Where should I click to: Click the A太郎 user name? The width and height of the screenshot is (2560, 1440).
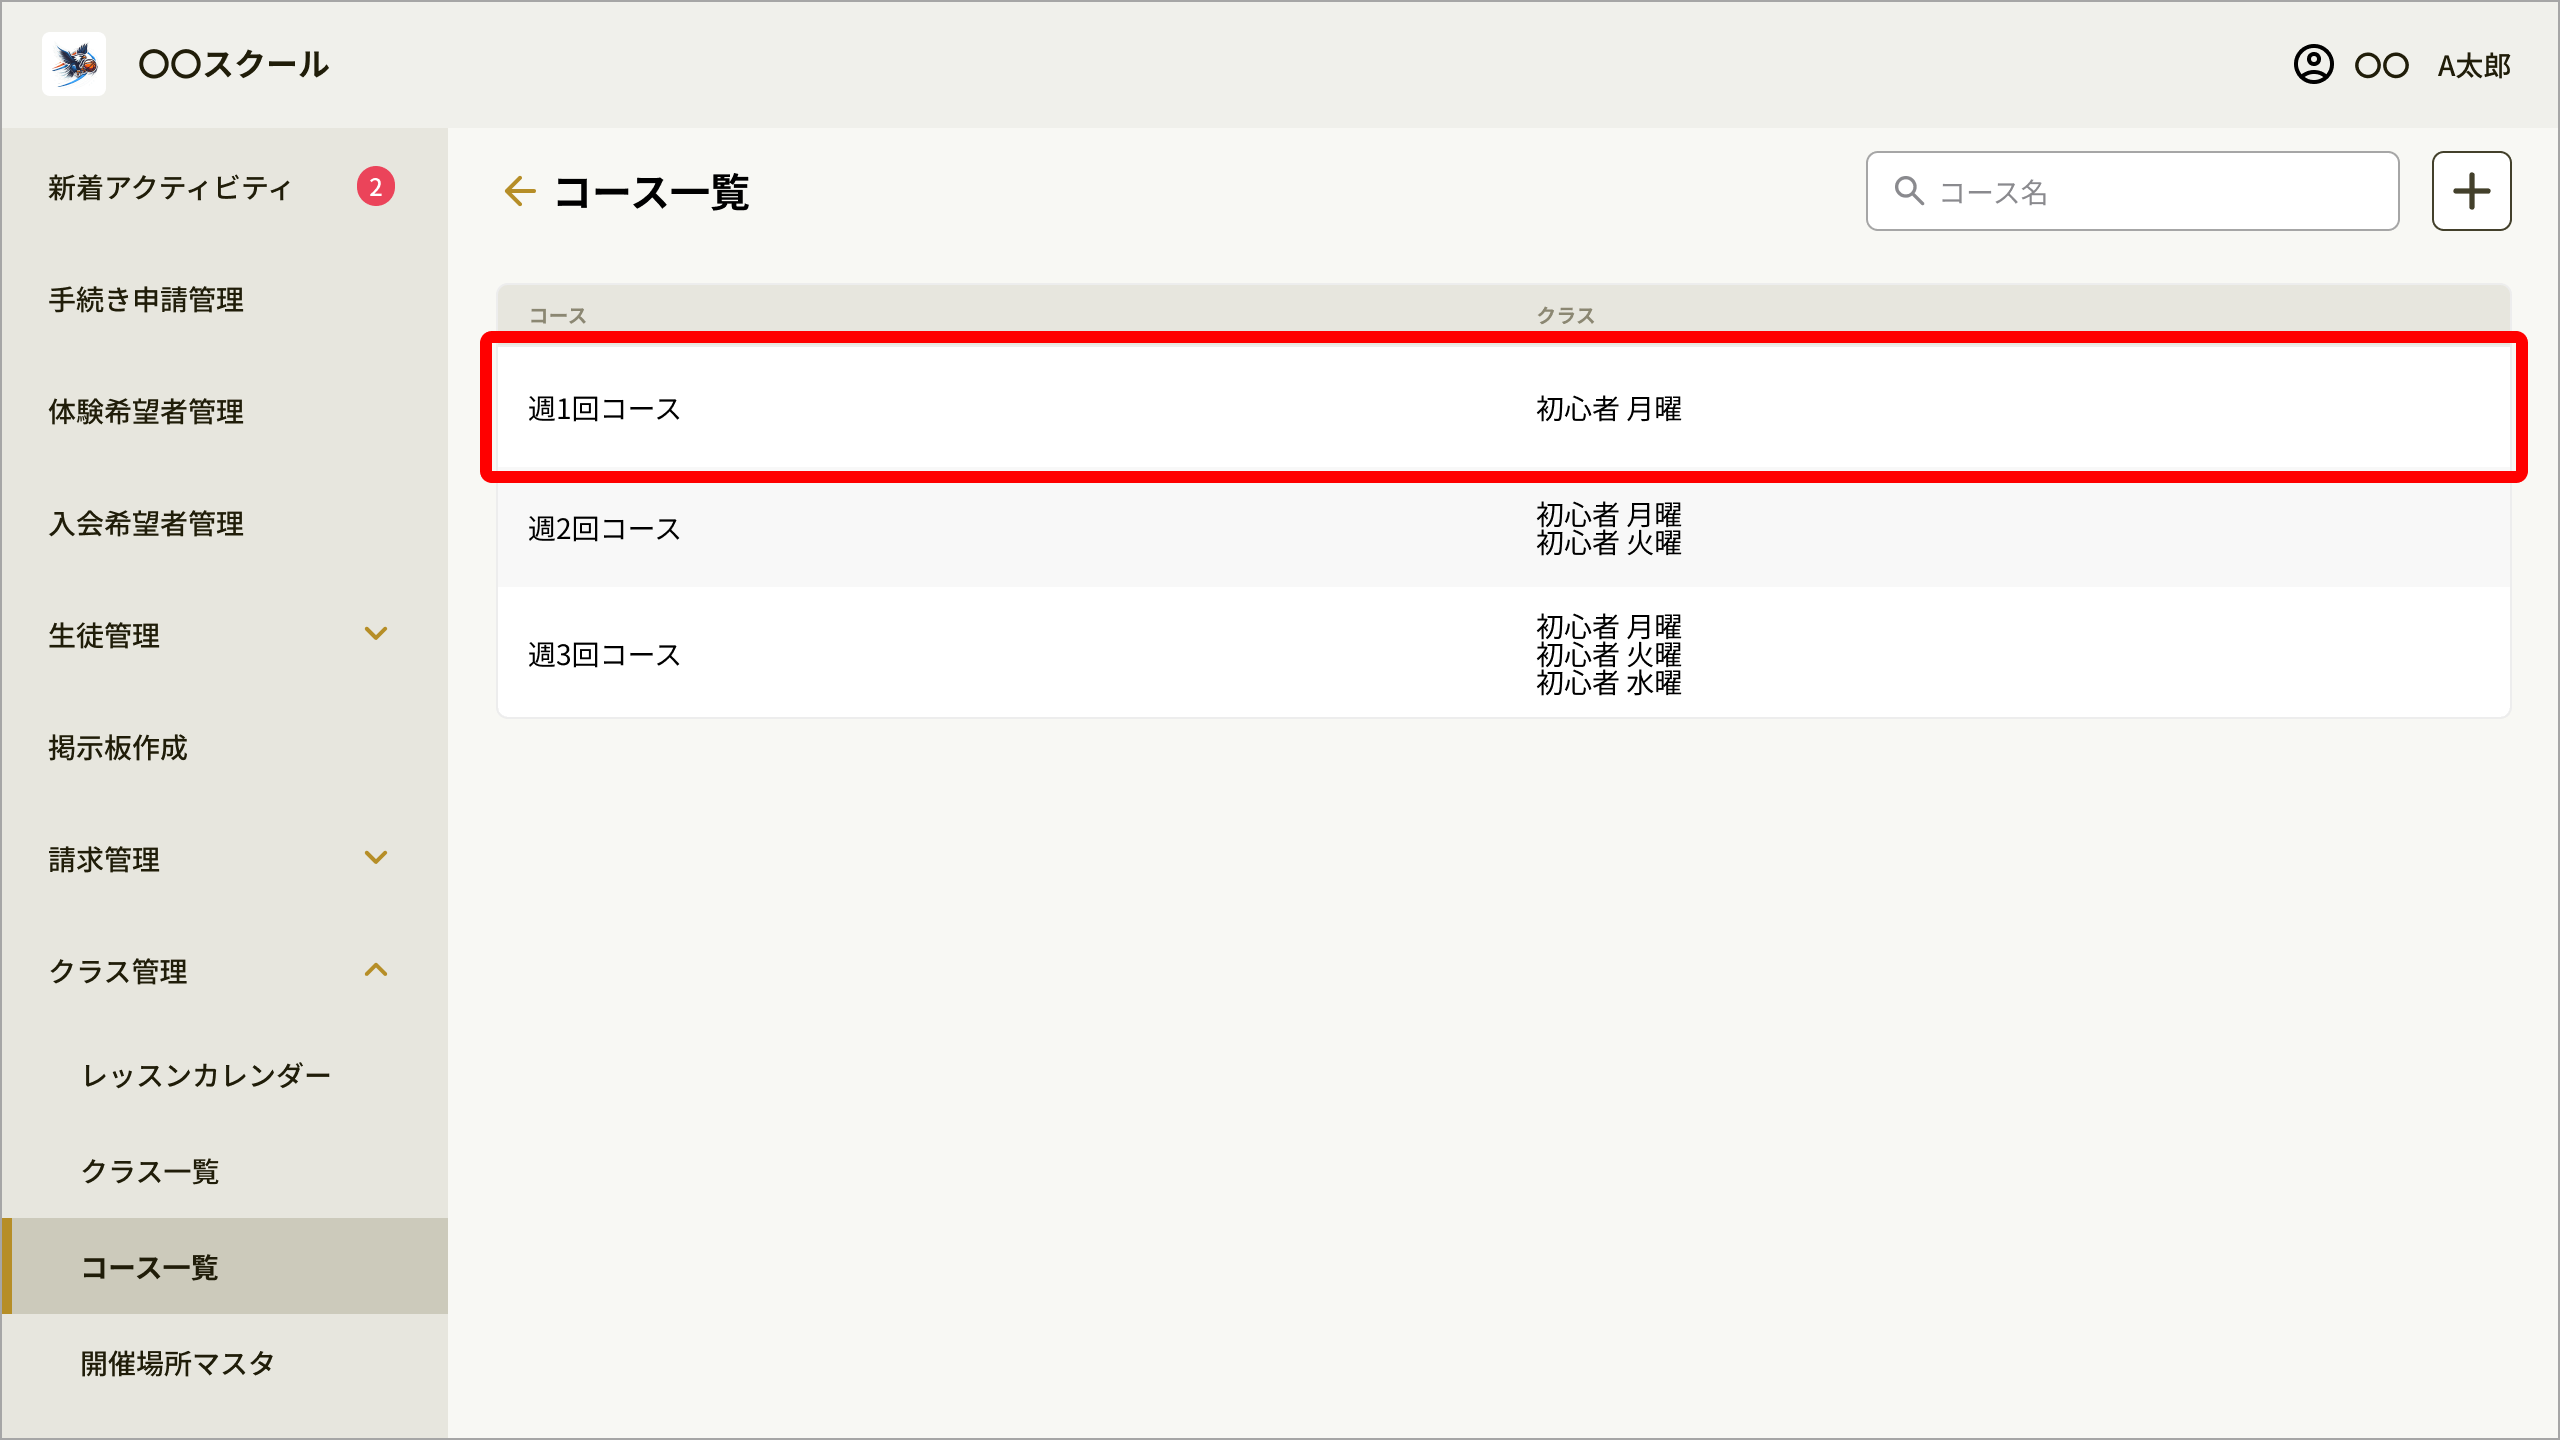2474,66
